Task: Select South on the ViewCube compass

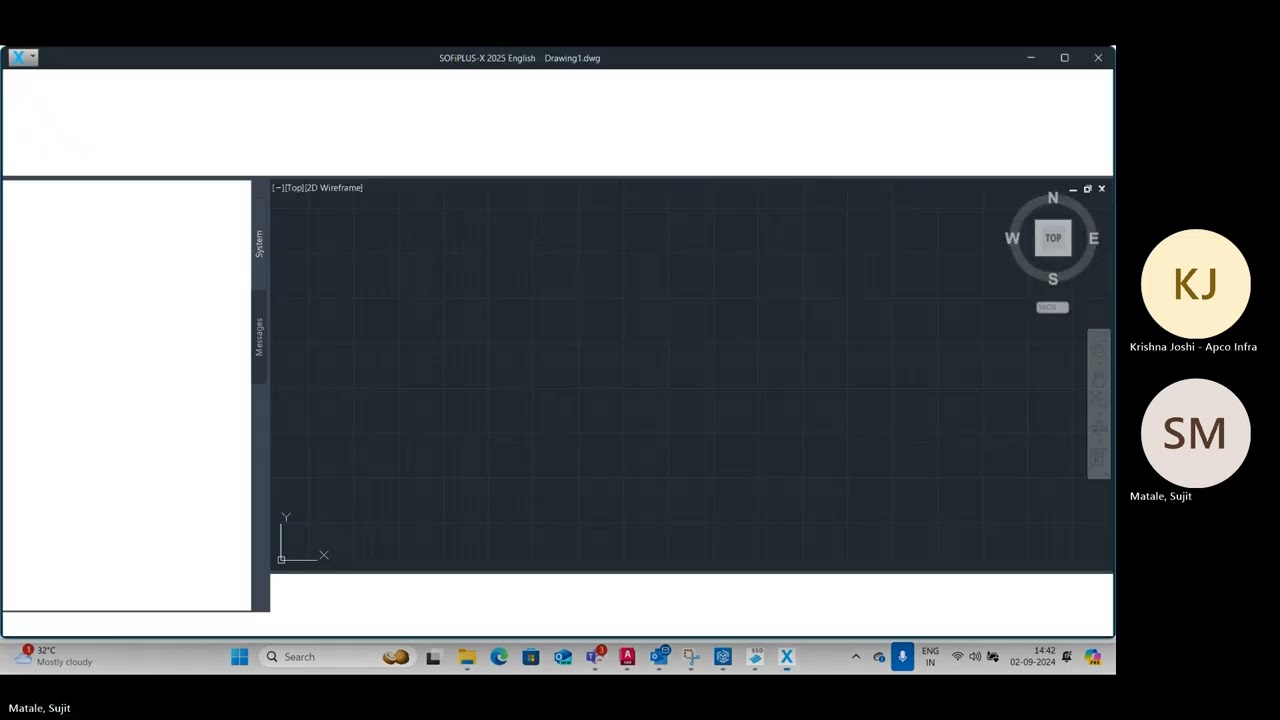Action: [x=1053, y=279]
